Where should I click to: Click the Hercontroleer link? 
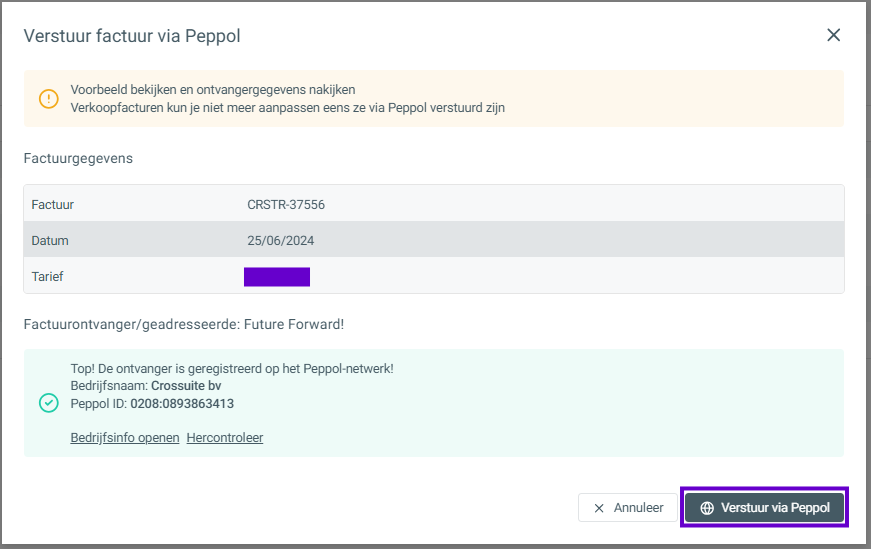(x=225, y=438)
